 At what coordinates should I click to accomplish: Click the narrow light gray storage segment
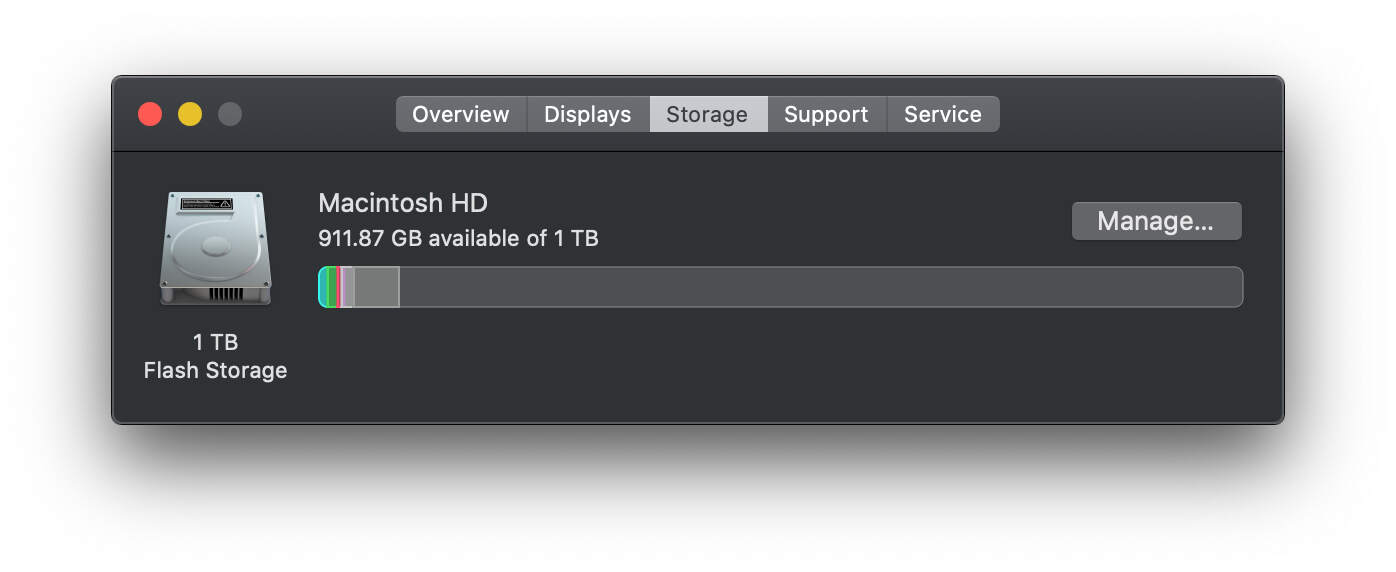tap(348, 287)
